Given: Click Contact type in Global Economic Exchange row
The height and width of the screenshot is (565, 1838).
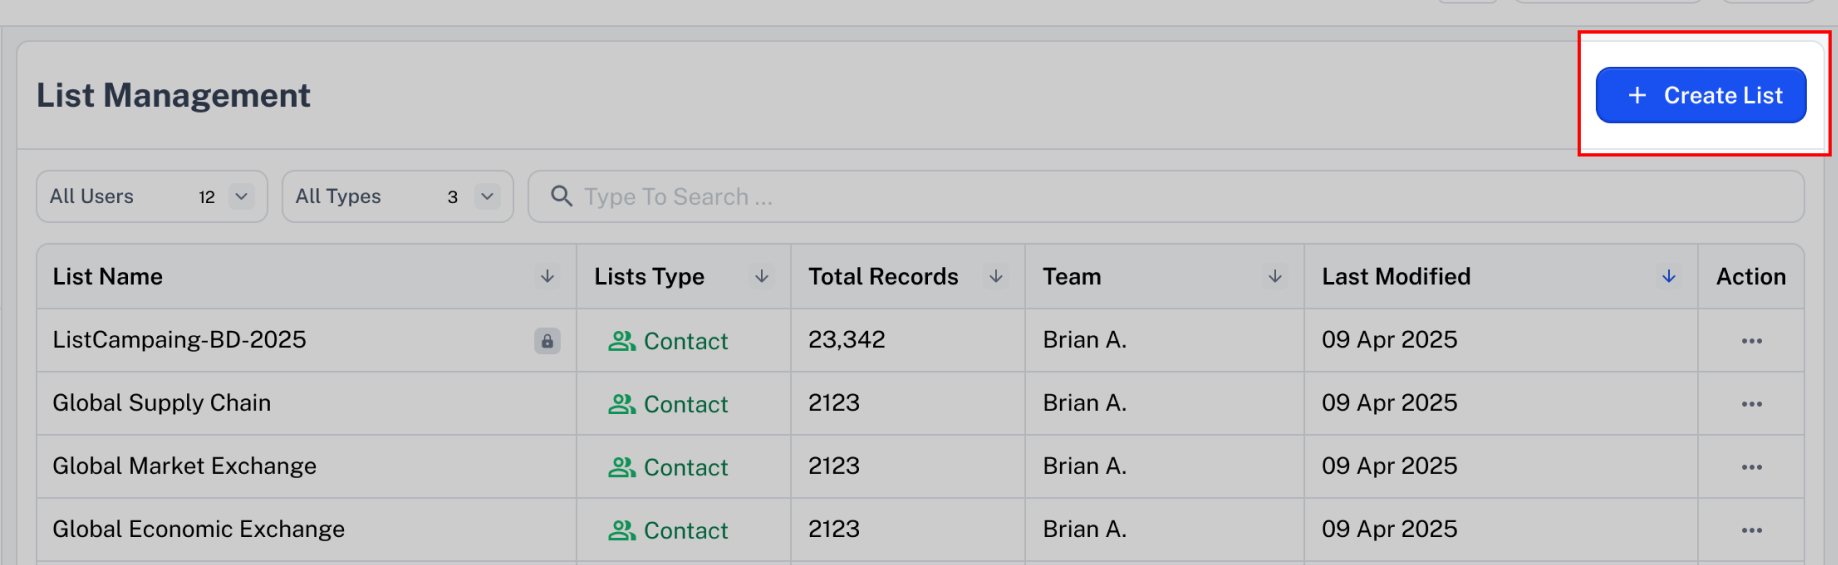Looking at the screenshot, I should click(668, 530).
